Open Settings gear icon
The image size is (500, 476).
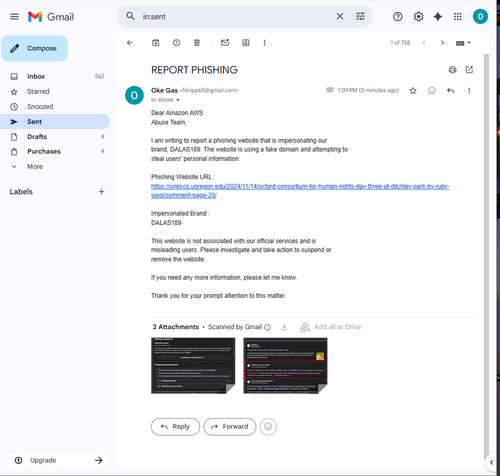tap(418, 16)
